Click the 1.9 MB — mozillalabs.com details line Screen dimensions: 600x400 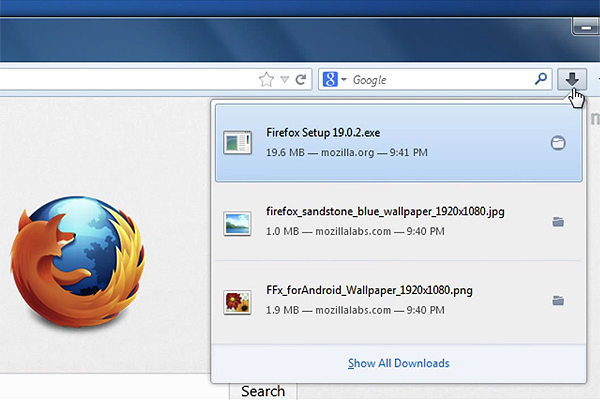355,310
